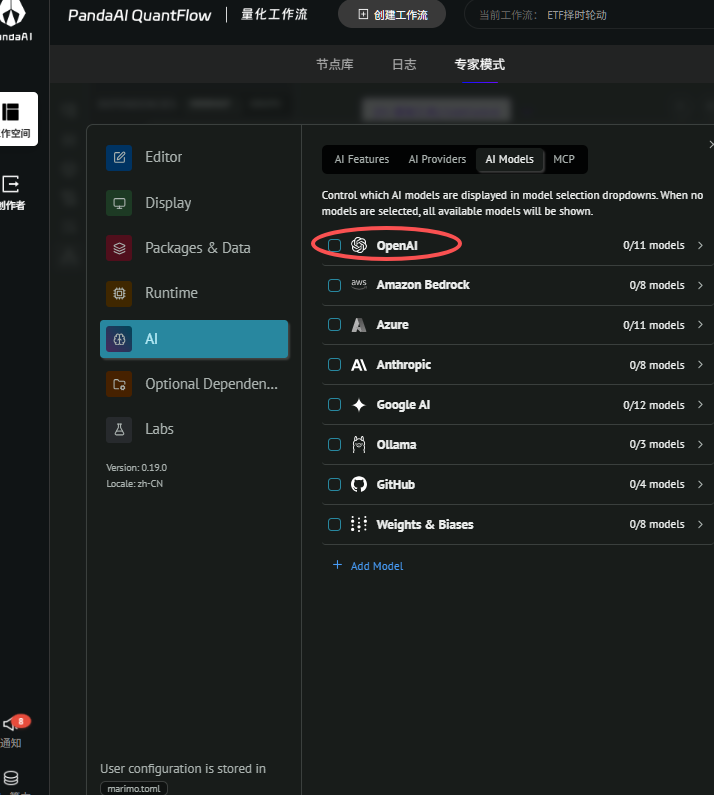Screen dimensions: 714x795
Task: Click the GitHub octocat icon
Action: [359, 485]
